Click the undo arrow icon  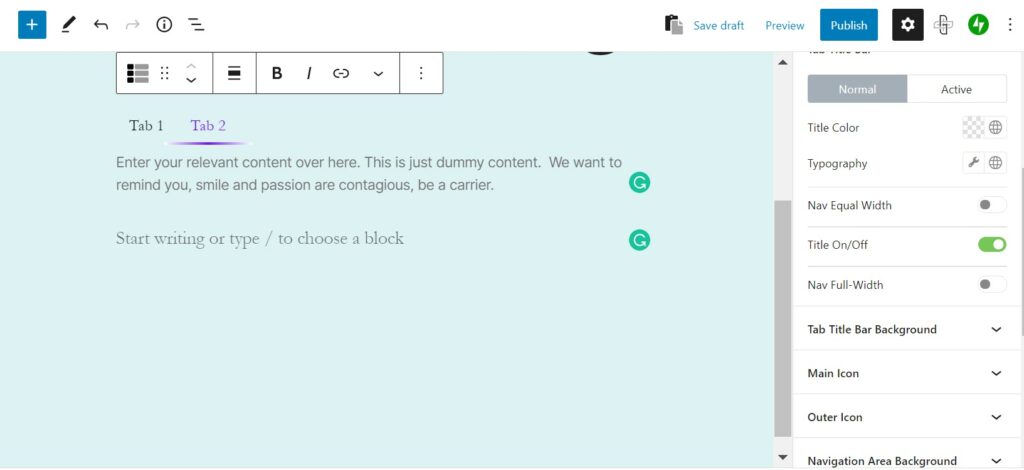coord(100,25)
